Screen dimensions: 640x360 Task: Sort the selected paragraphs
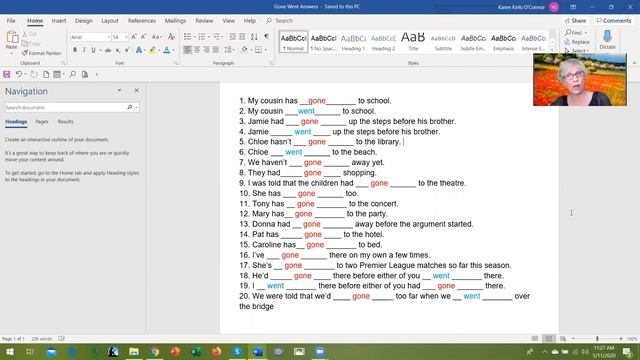click(x=254, y=37)
